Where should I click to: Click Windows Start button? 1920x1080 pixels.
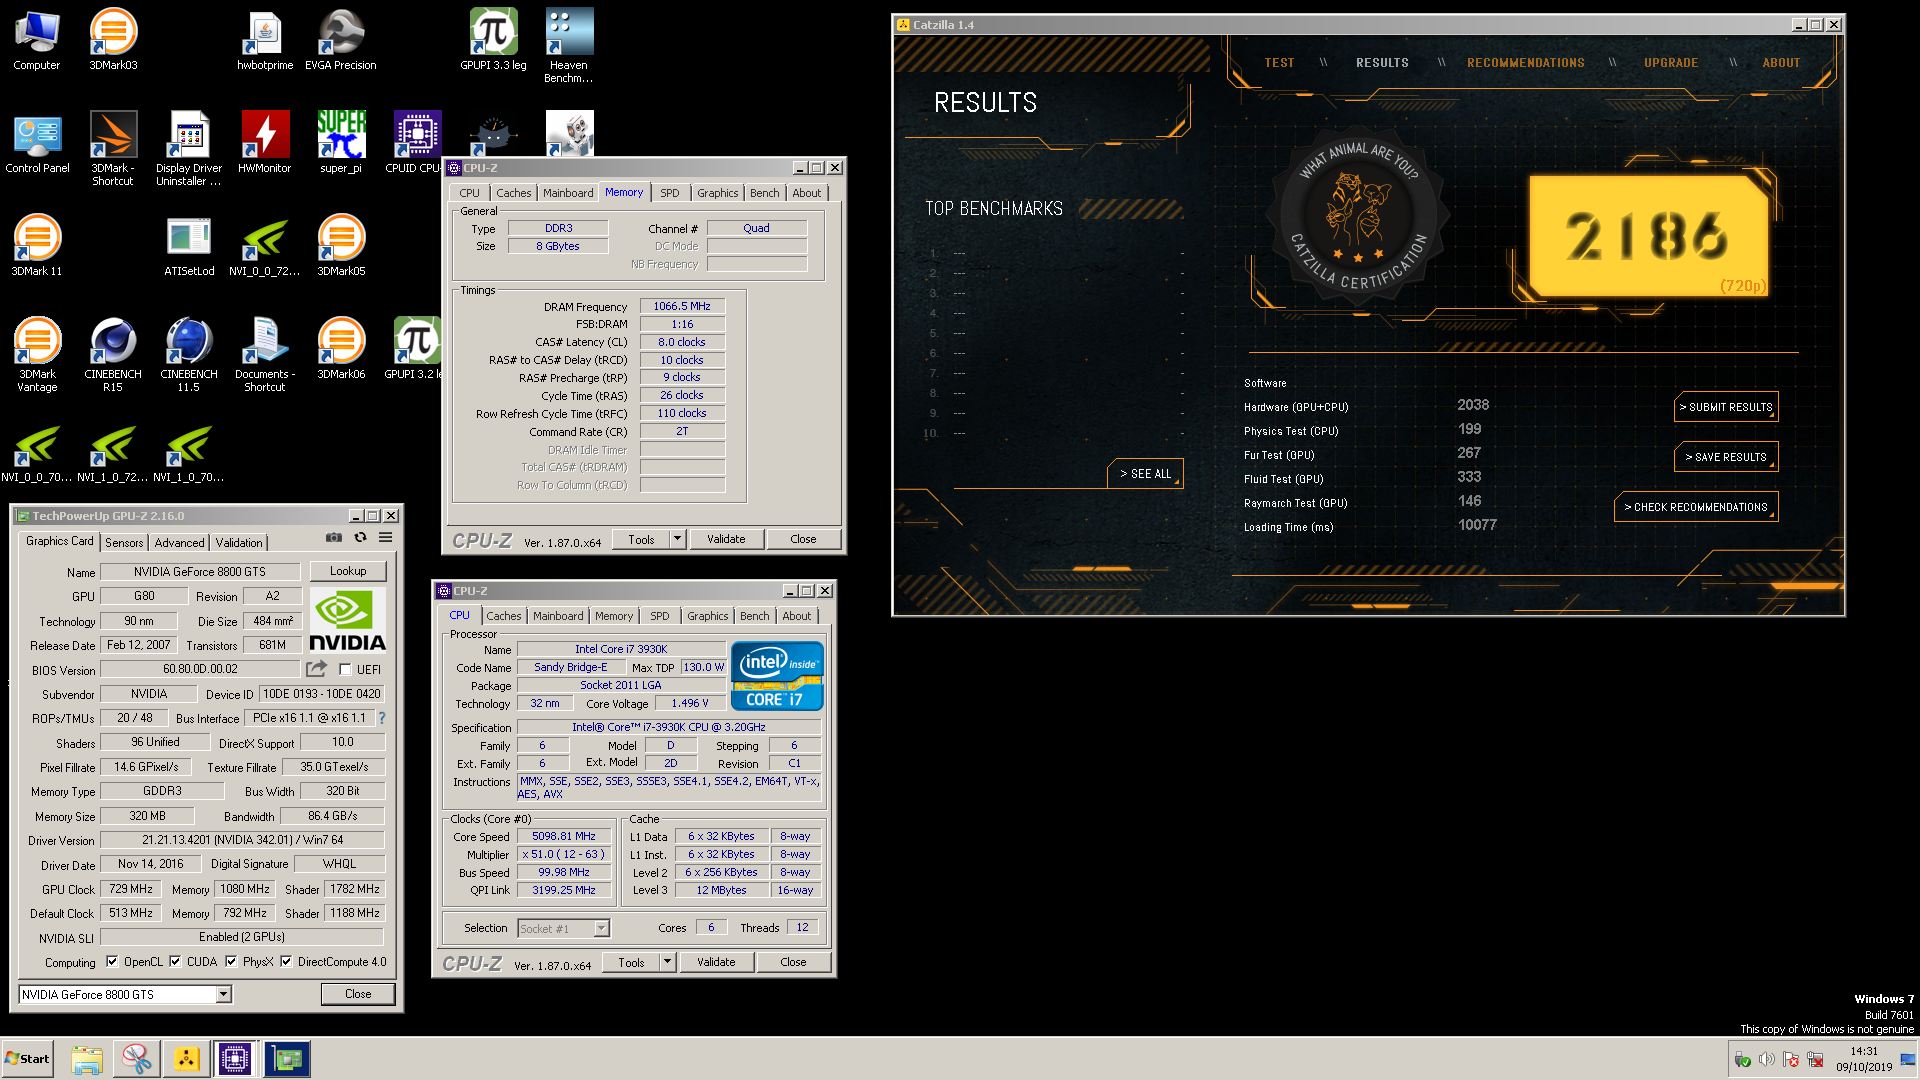tap(27, 1059)
